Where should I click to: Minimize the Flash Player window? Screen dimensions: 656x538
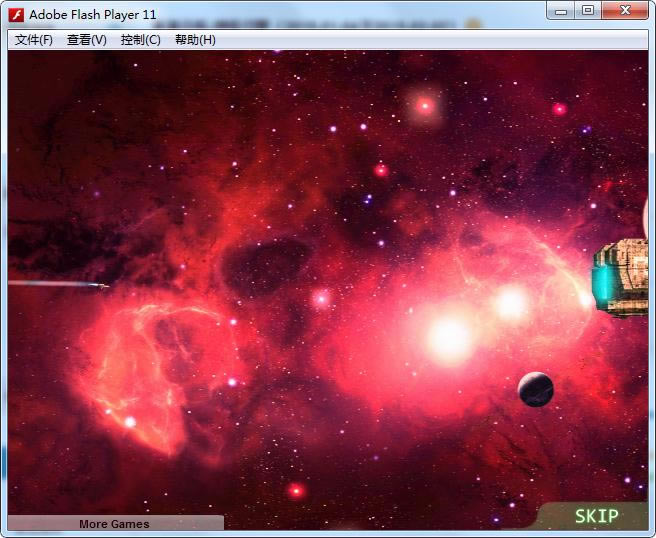[561, 11]
